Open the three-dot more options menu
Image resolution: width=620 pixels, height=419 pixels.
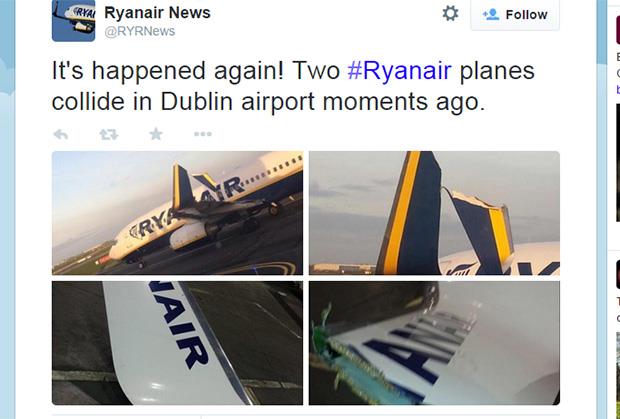pos(202,134)
